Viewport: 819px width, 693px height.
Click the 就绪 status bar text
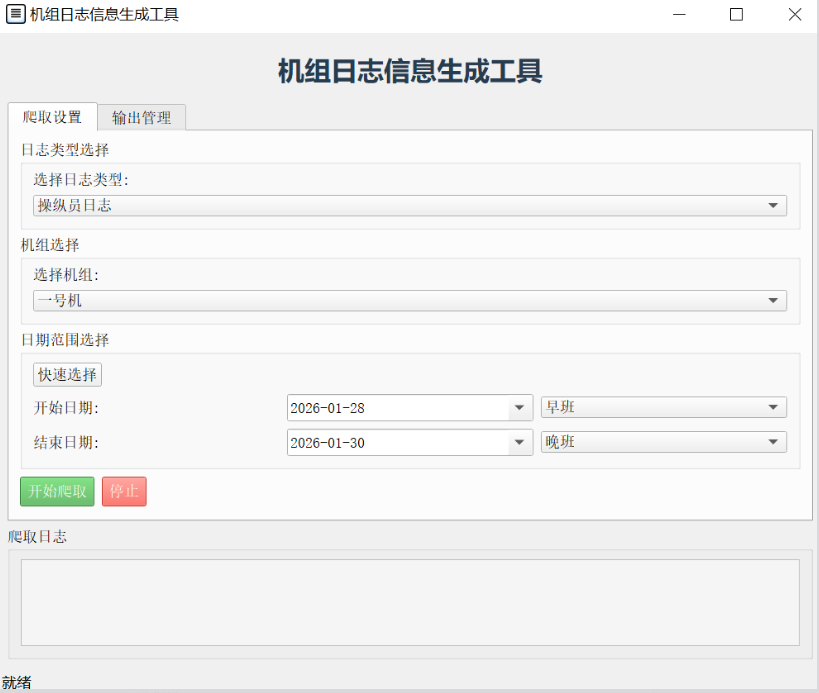tap(17, 682)
